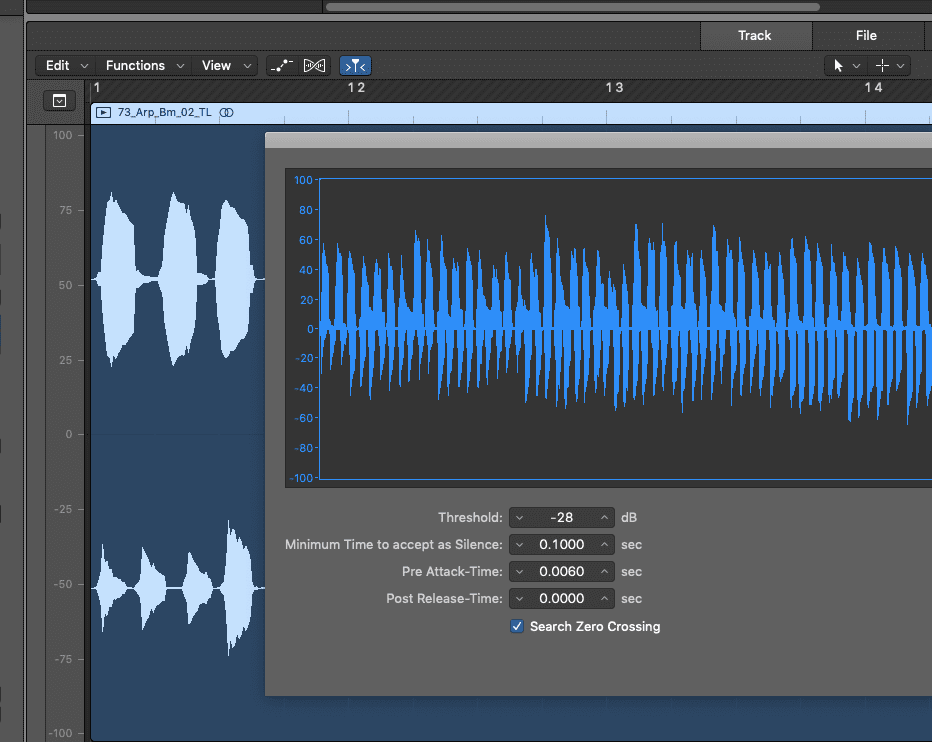Open the Functions dropdown menu

(x=145, y=66)
